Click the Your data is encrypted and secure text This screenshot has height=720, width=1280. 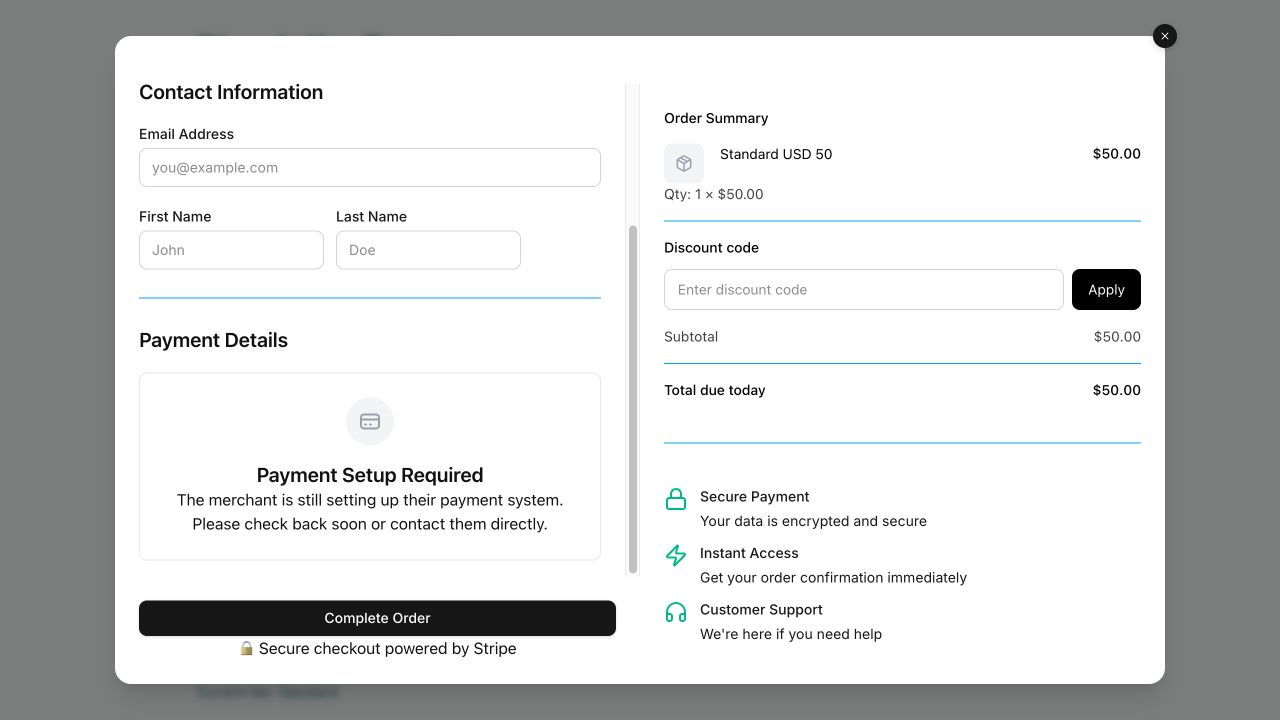coord(813,521)
